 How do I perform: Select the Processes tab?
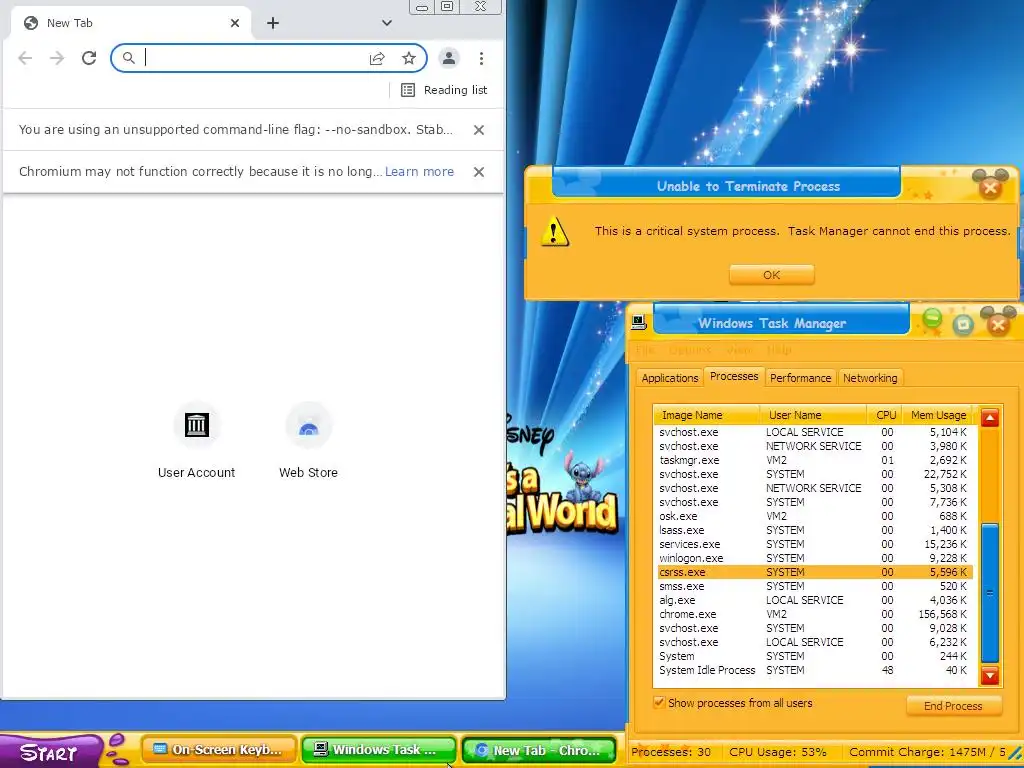pos(734,376)
